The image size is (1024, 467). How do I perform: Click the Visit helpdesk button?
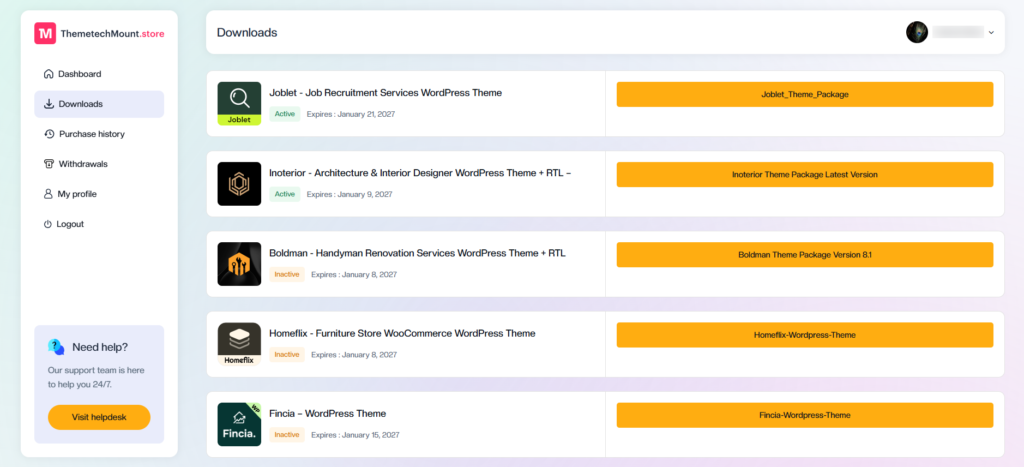[x=99, y=417]
